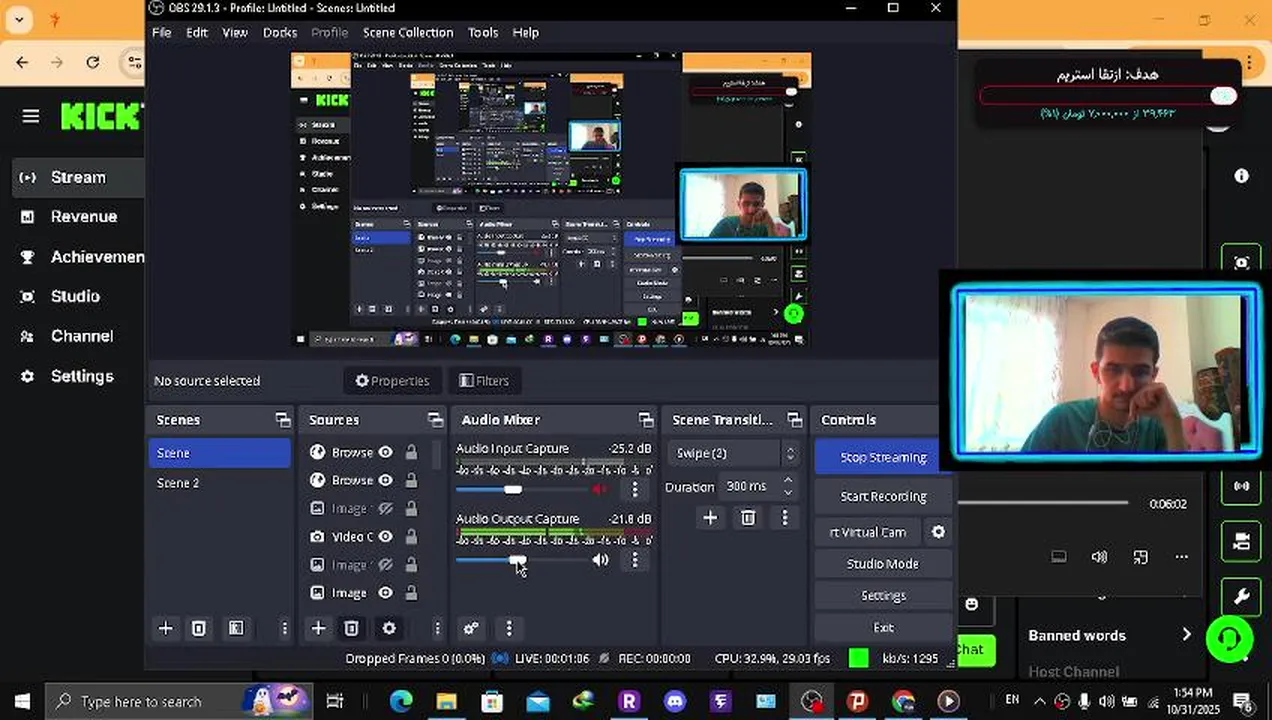Unmute Audio Input Capture red speaker
The width and height of the screenshot is (1272, 720).
[600, 490]
